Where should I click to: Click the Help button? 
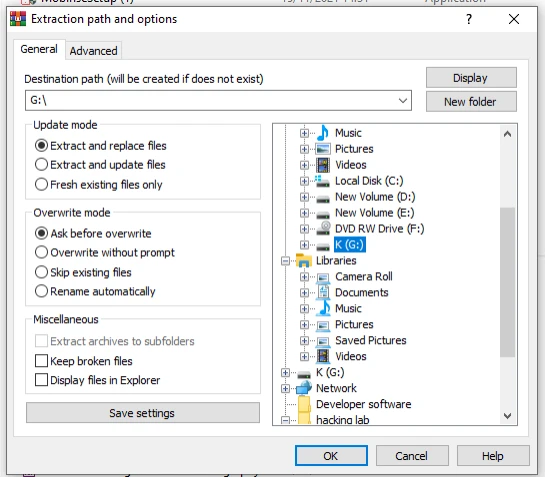pyautogui.click(x=493, y=455)
